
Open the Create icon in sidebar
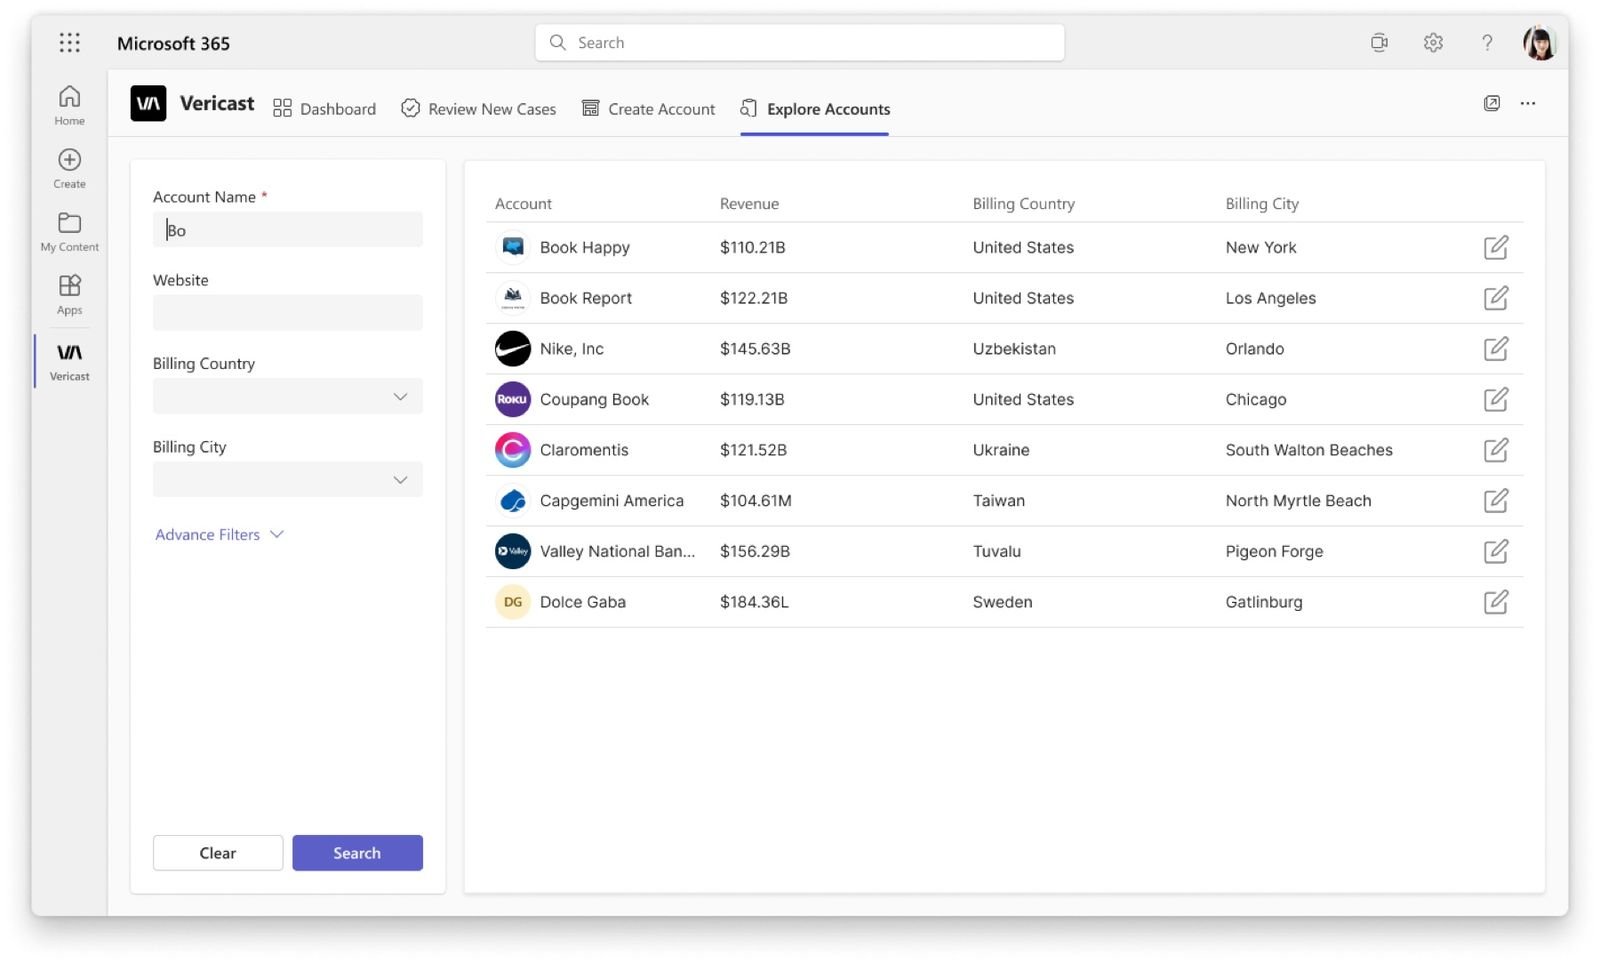(x=69, y=159)
